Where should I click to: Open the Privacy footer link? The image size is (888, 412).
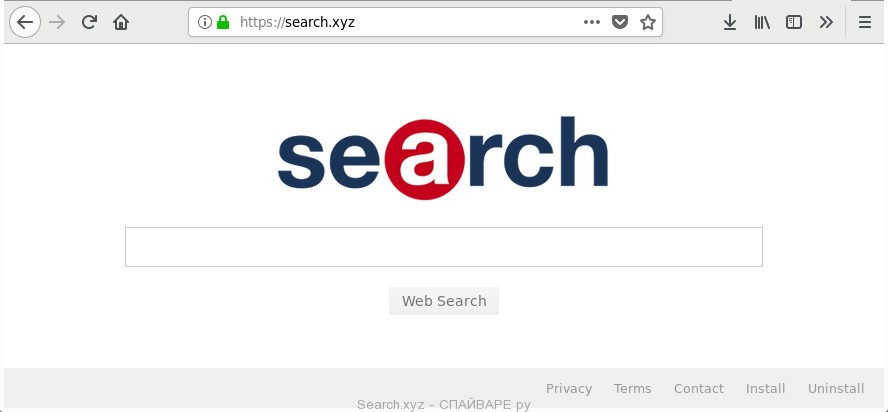pos(569,389)
